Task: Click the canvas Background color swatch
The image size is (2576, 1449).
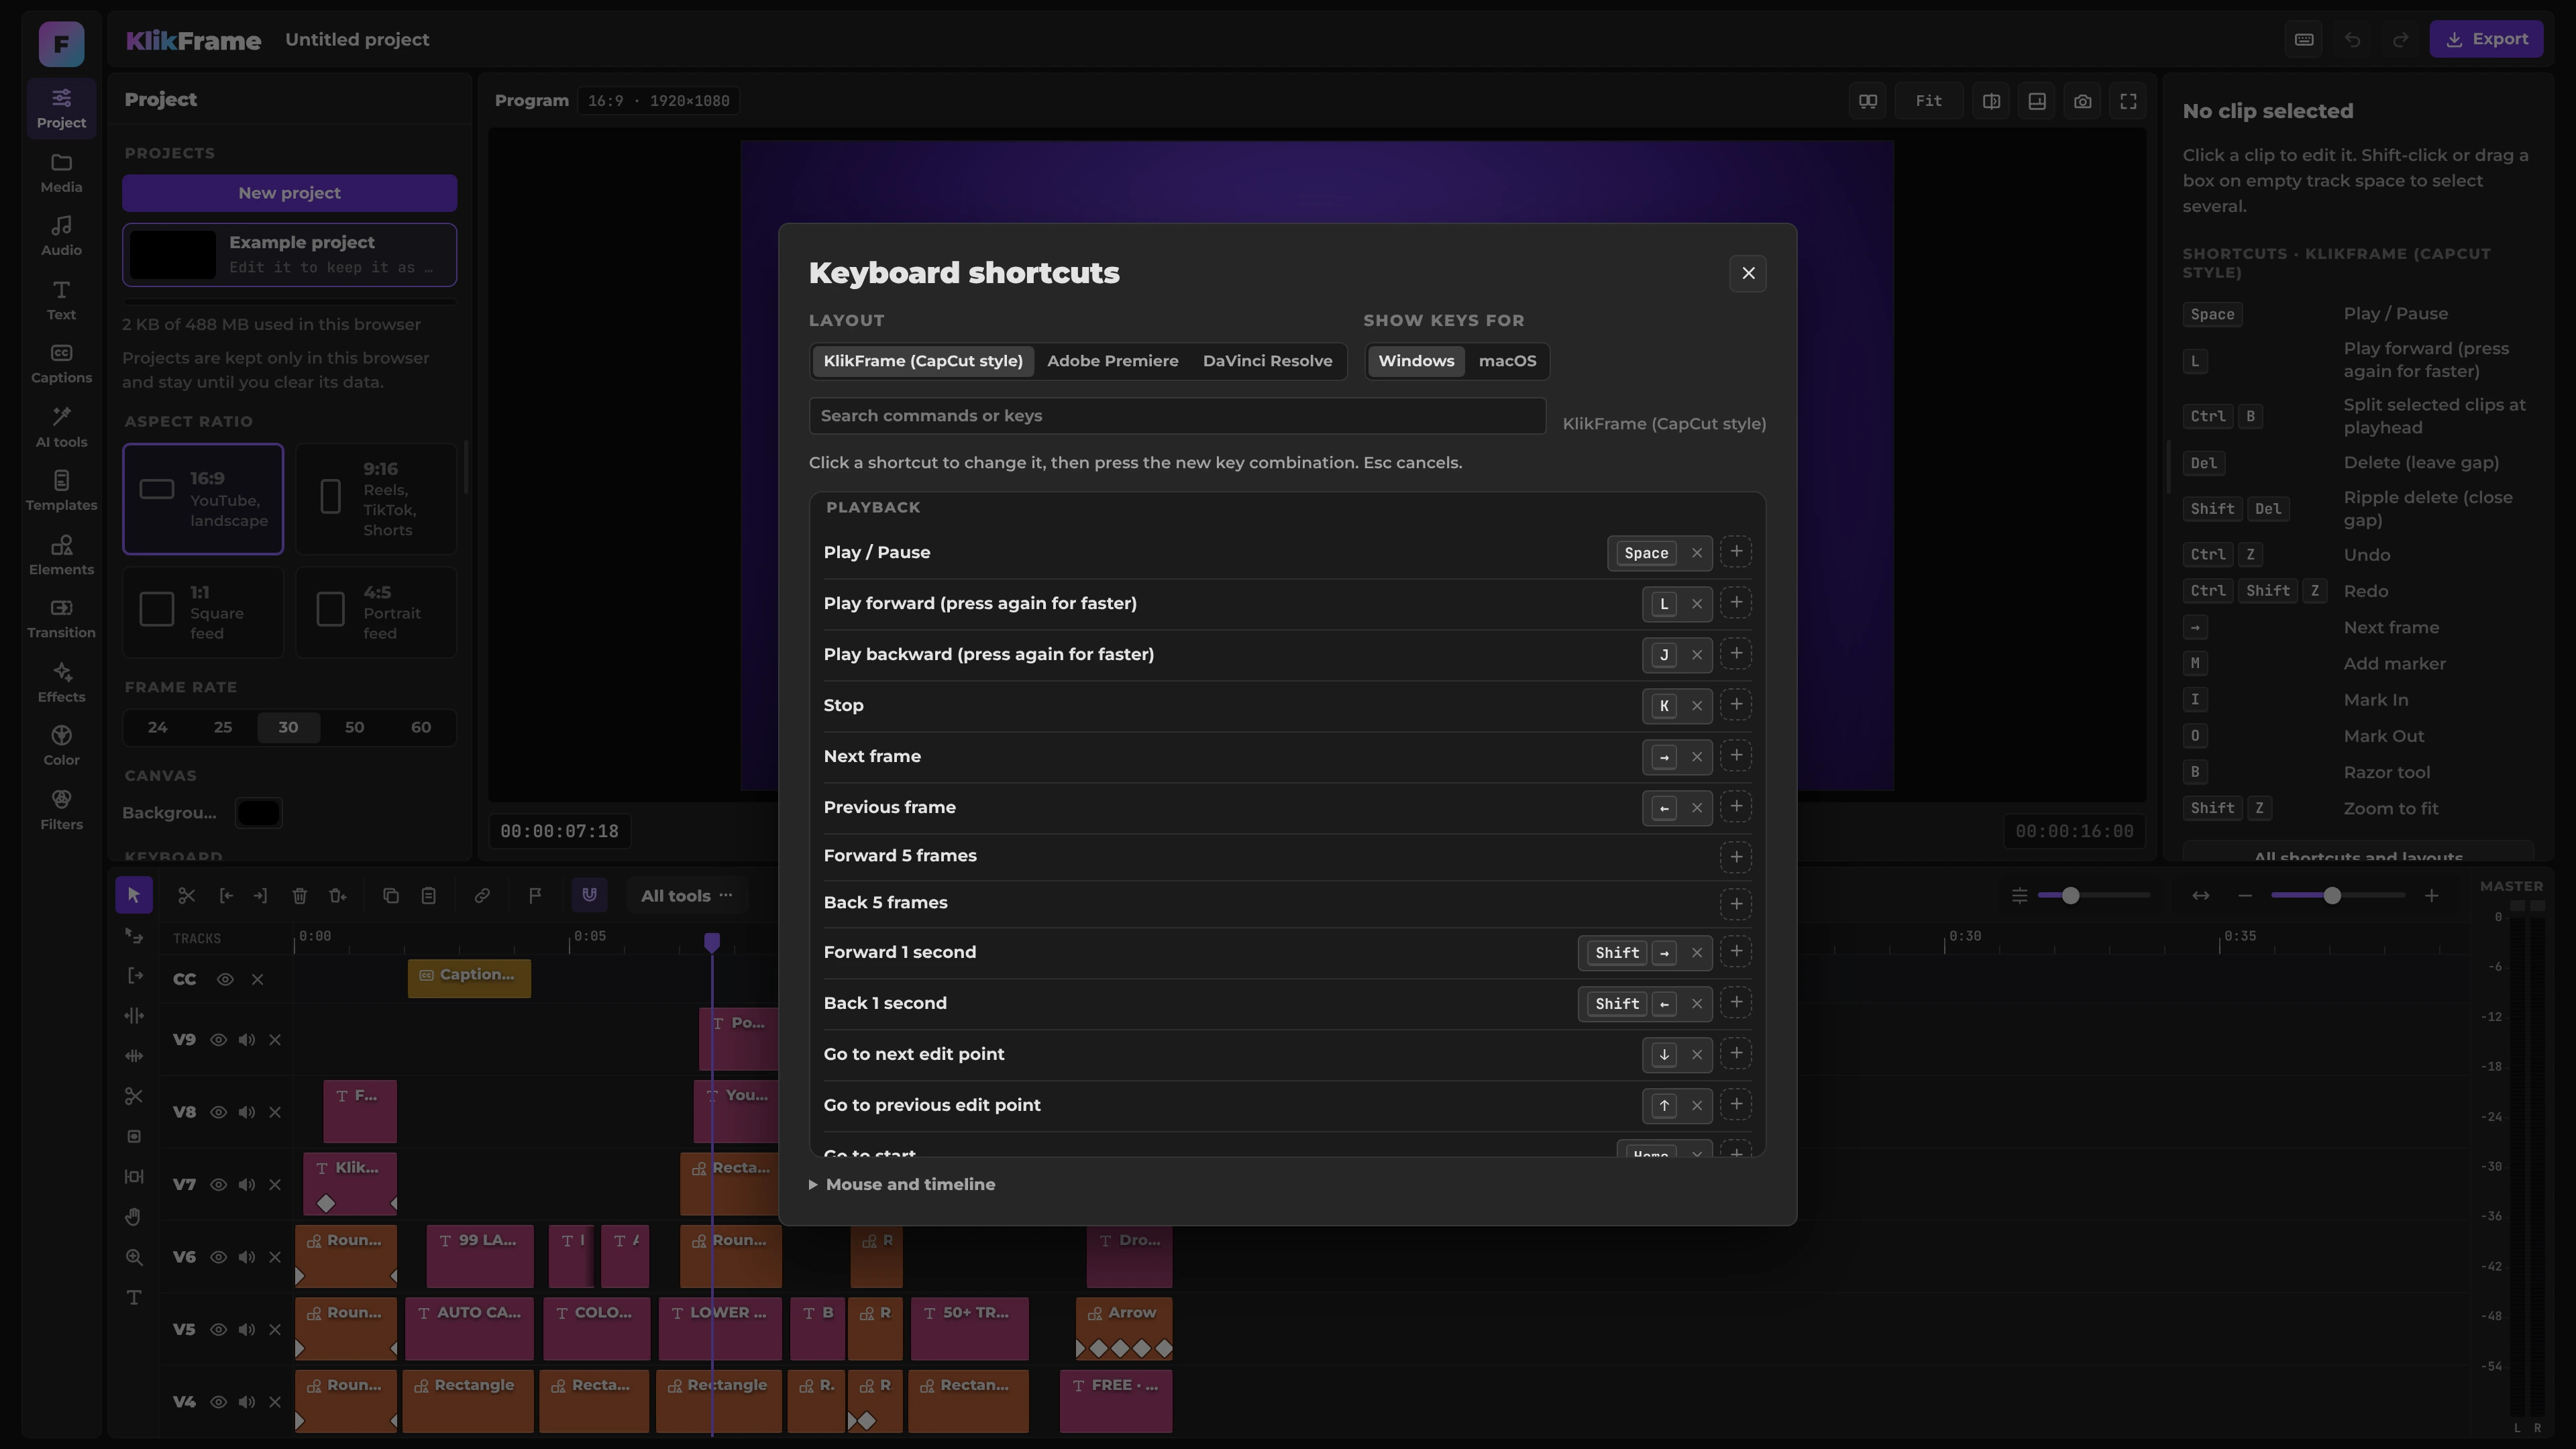Action: 258,813
